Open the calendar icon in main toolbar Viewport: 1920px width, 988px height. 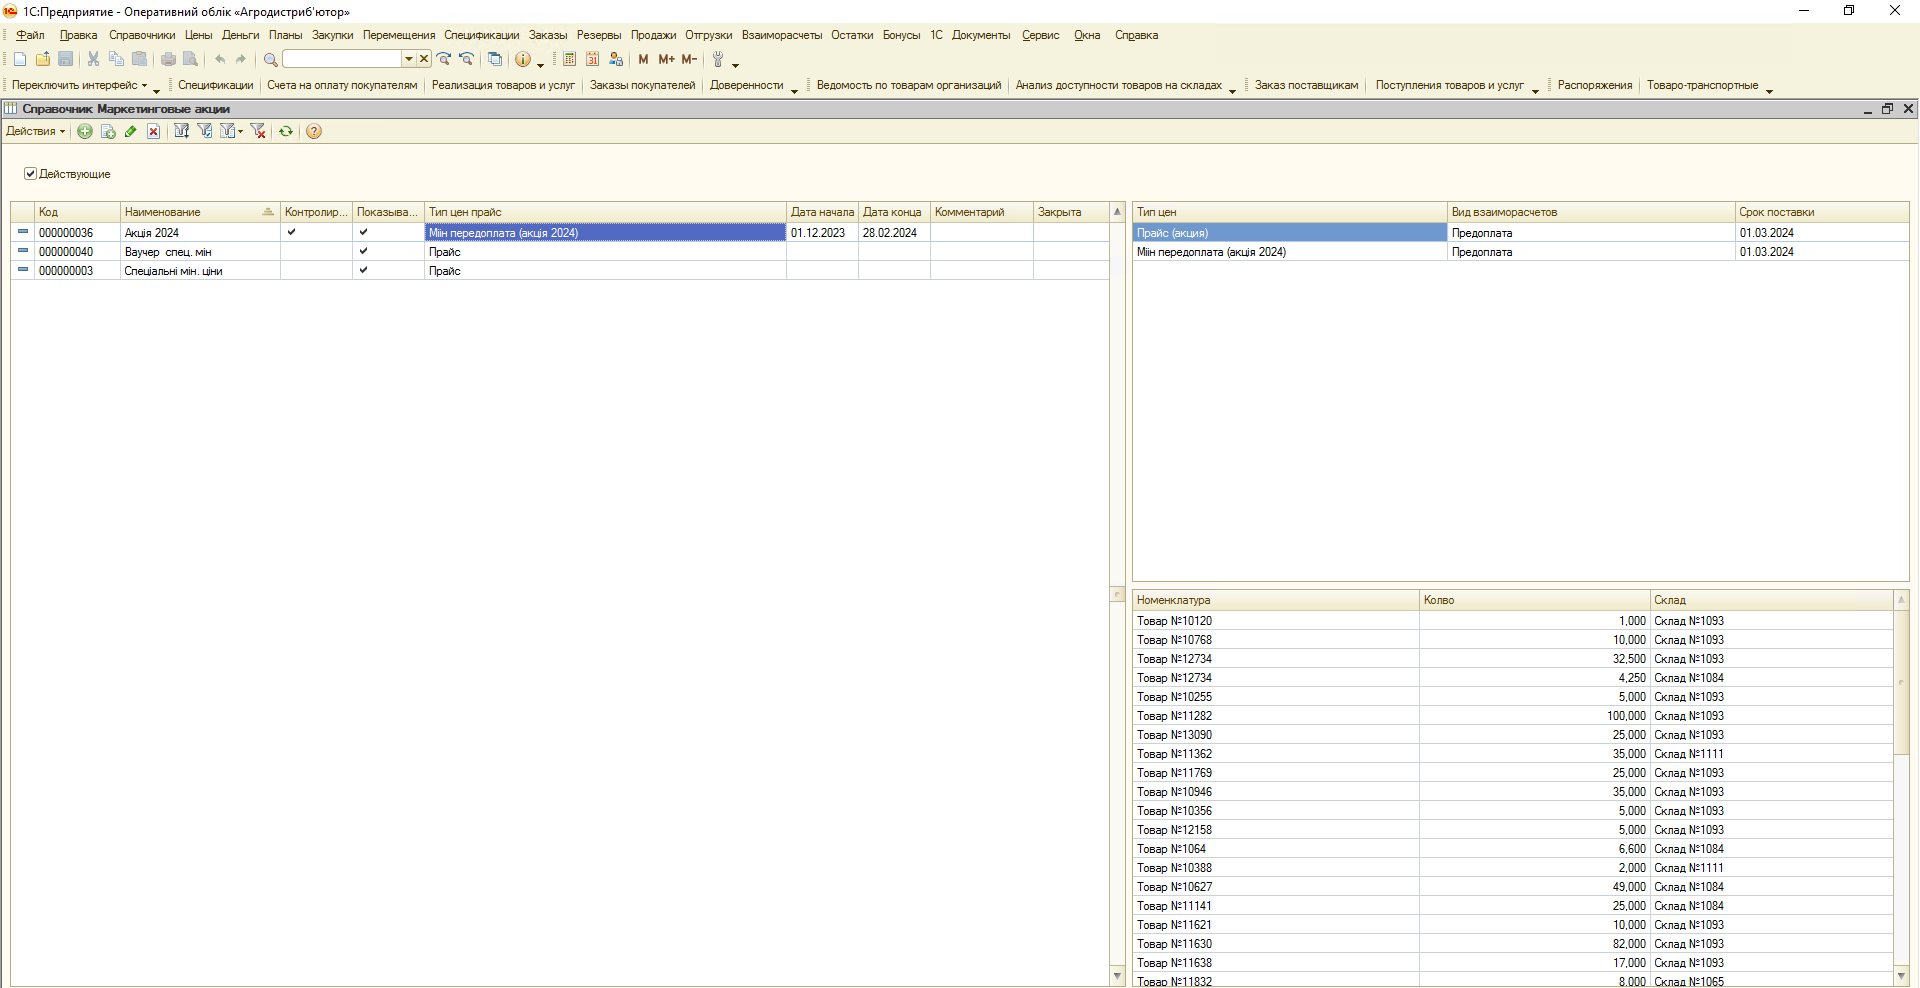point(592,59)
